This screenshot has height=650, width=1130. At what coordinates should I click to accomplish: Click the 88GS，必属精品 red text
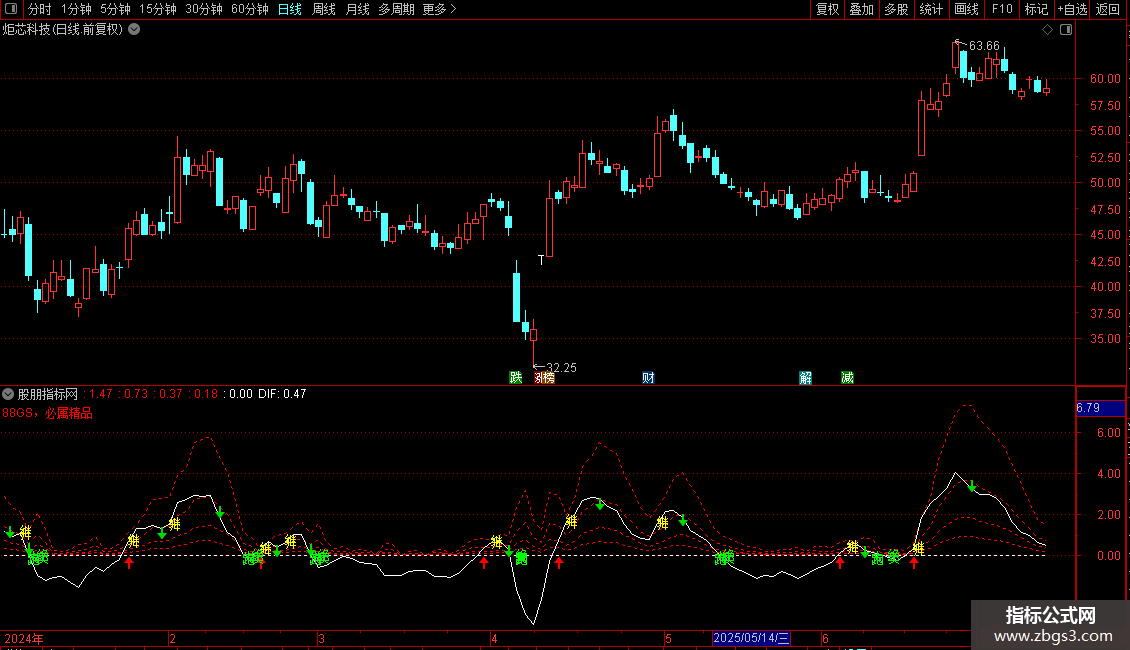coord(48,414)
